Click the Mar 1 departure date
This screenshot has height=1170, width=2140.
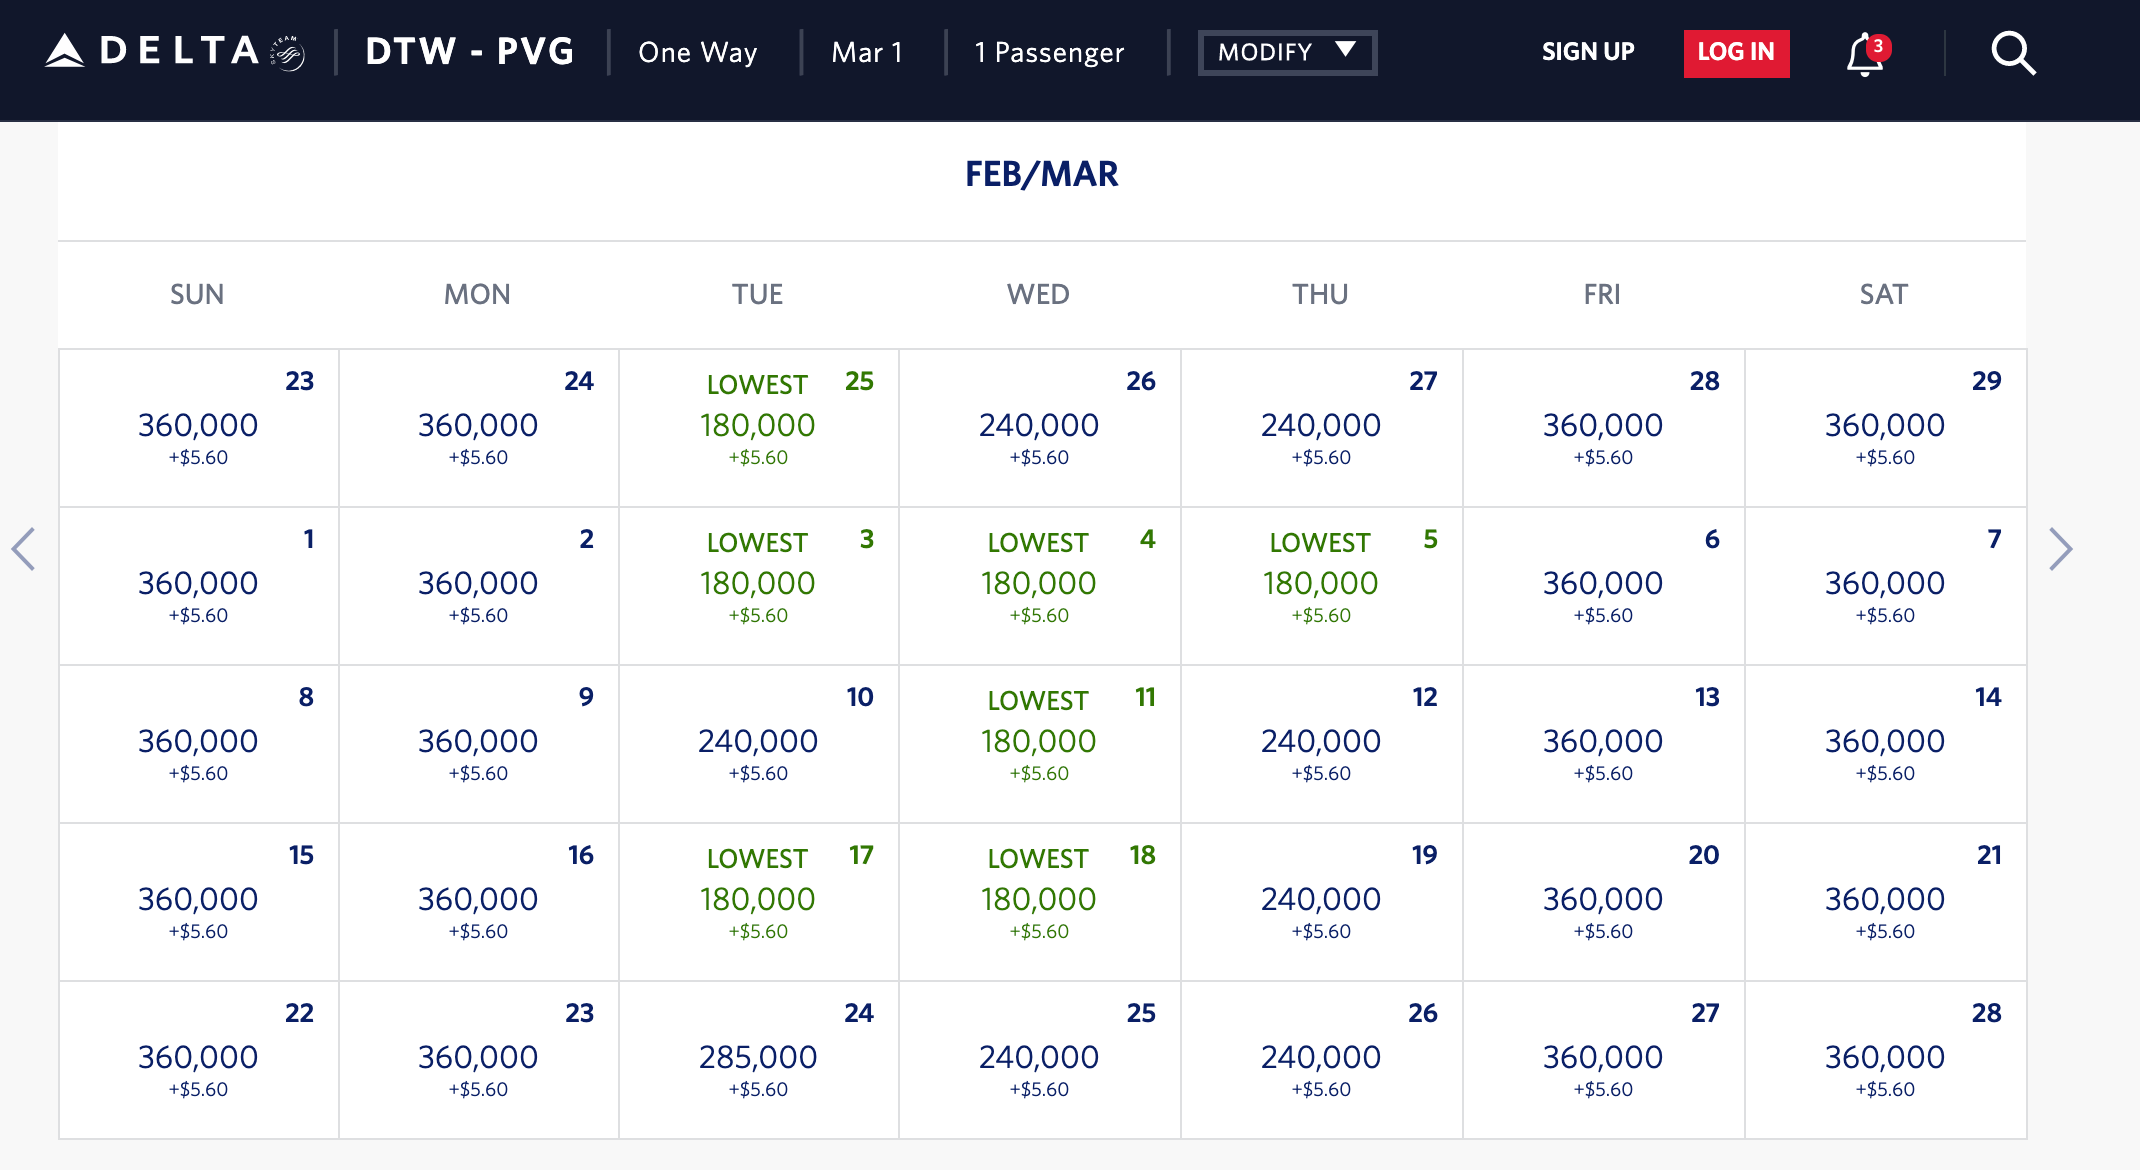pyautogui.click(x=867, y=52)
